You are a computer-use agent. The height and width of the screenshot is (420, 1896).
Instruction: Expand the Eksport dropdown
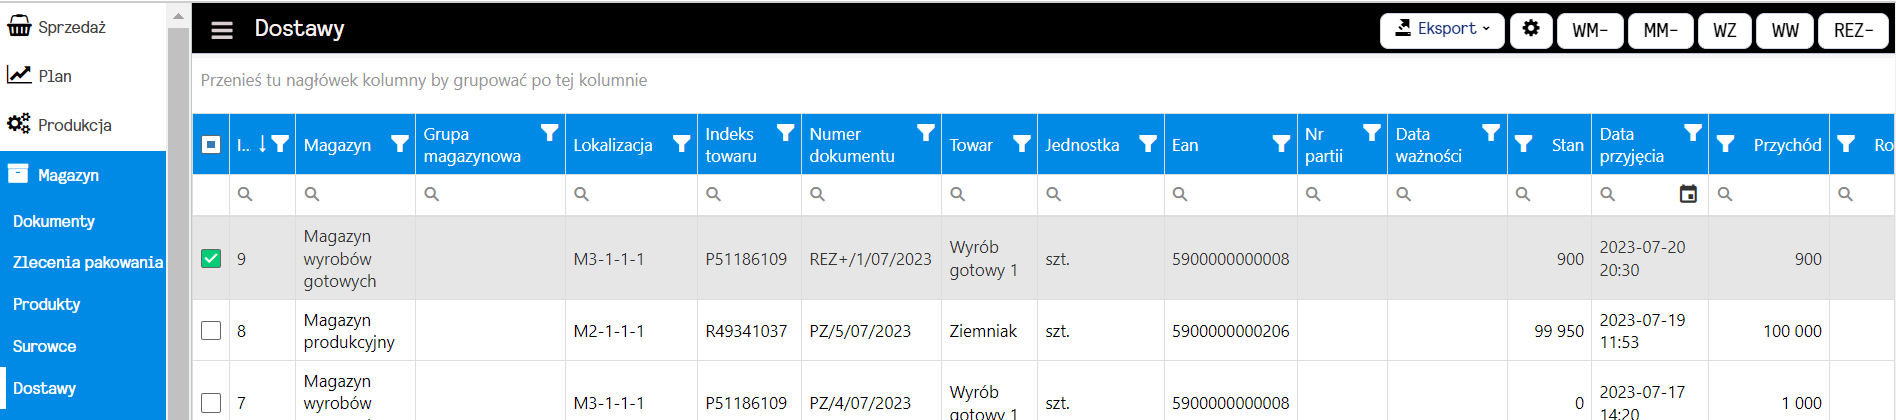click(x=1442, y=30)
